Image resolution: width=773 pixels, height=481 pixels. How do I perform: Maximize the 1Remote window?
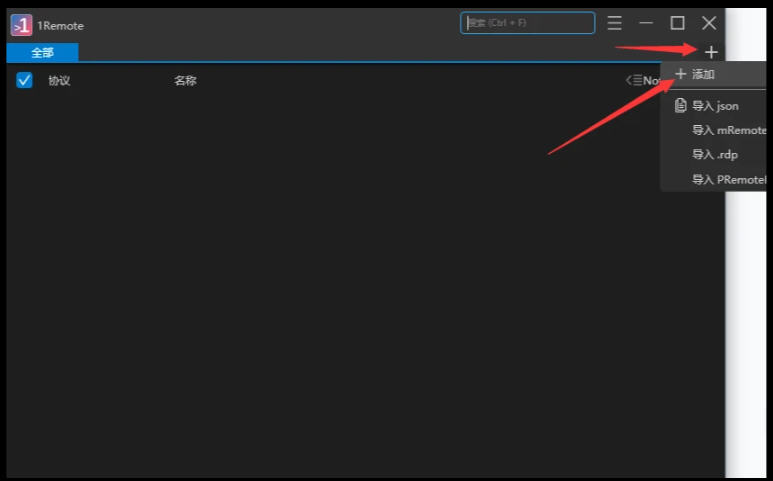coord(677,23)
